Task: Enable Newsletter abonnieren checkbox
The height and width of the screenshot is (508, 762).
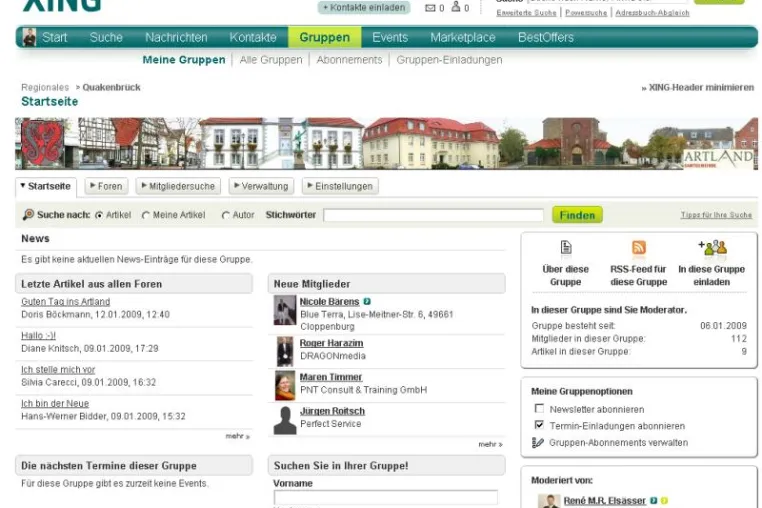Action: (x=539, y=408)
